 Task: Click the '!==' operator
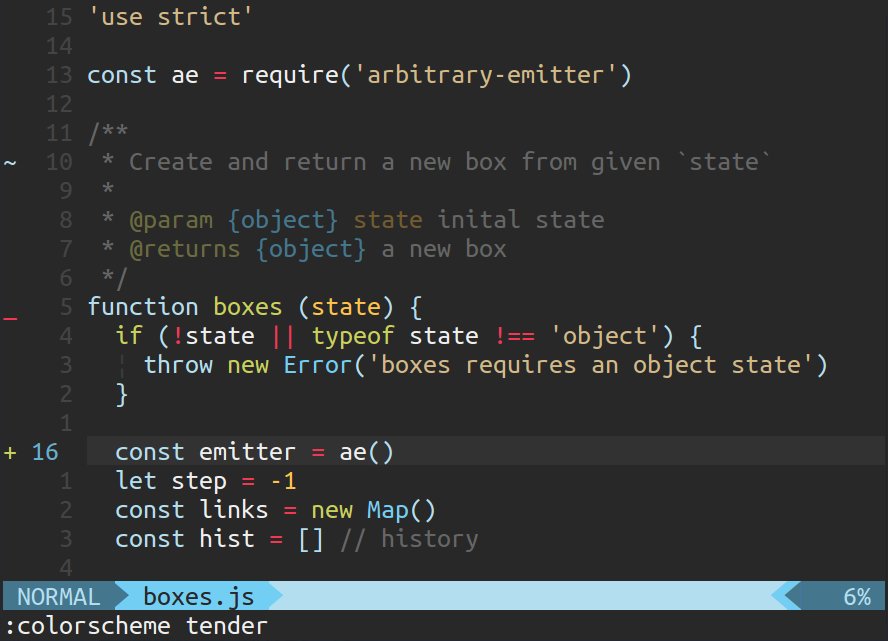pyautogui.click(x=514, y=336)
